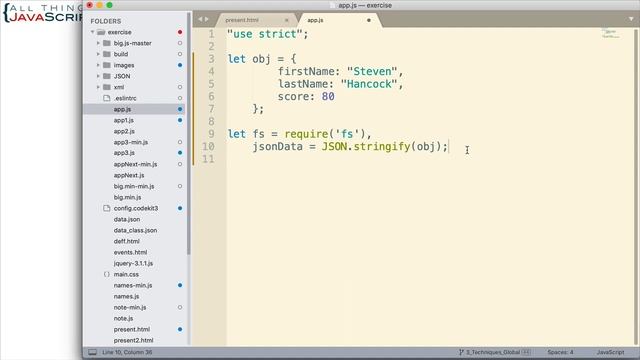Open appNext.js file
The width and height of the screenshot is (640, 360).
click(x=129, y=175)
